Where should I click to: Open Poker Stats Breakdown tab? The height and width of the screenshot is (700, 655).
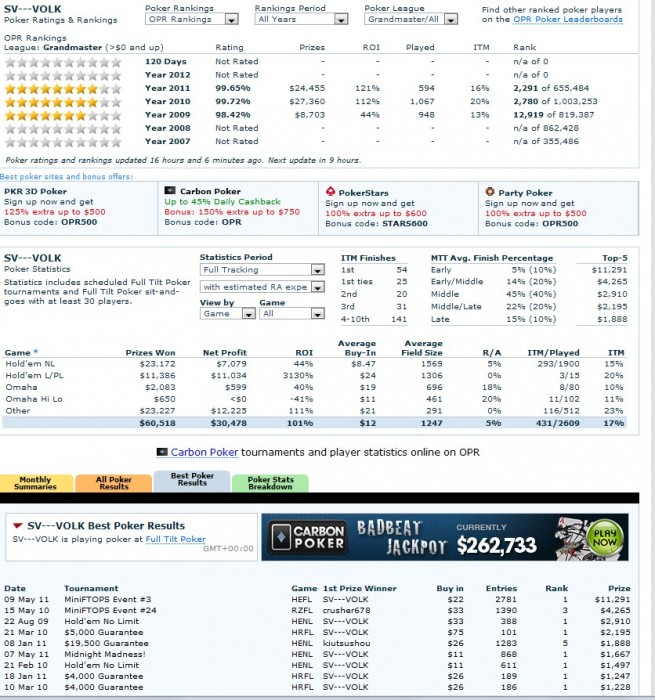270,483
